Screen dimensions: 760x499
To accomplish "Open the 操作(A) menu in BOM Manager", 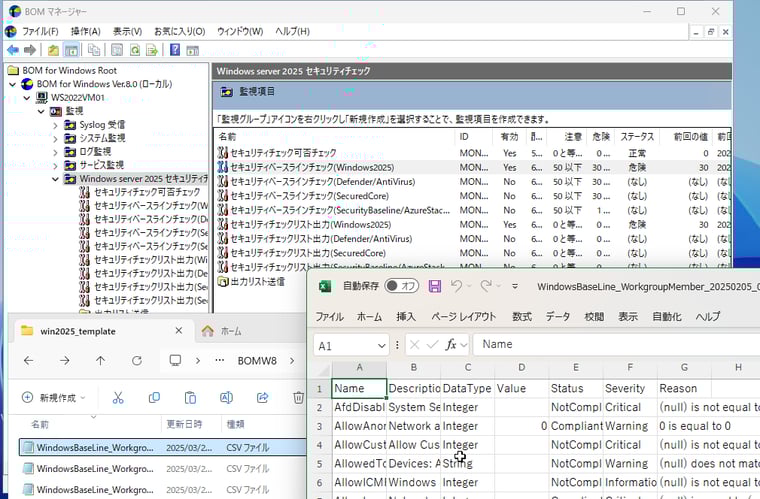I will coord(85,31).
